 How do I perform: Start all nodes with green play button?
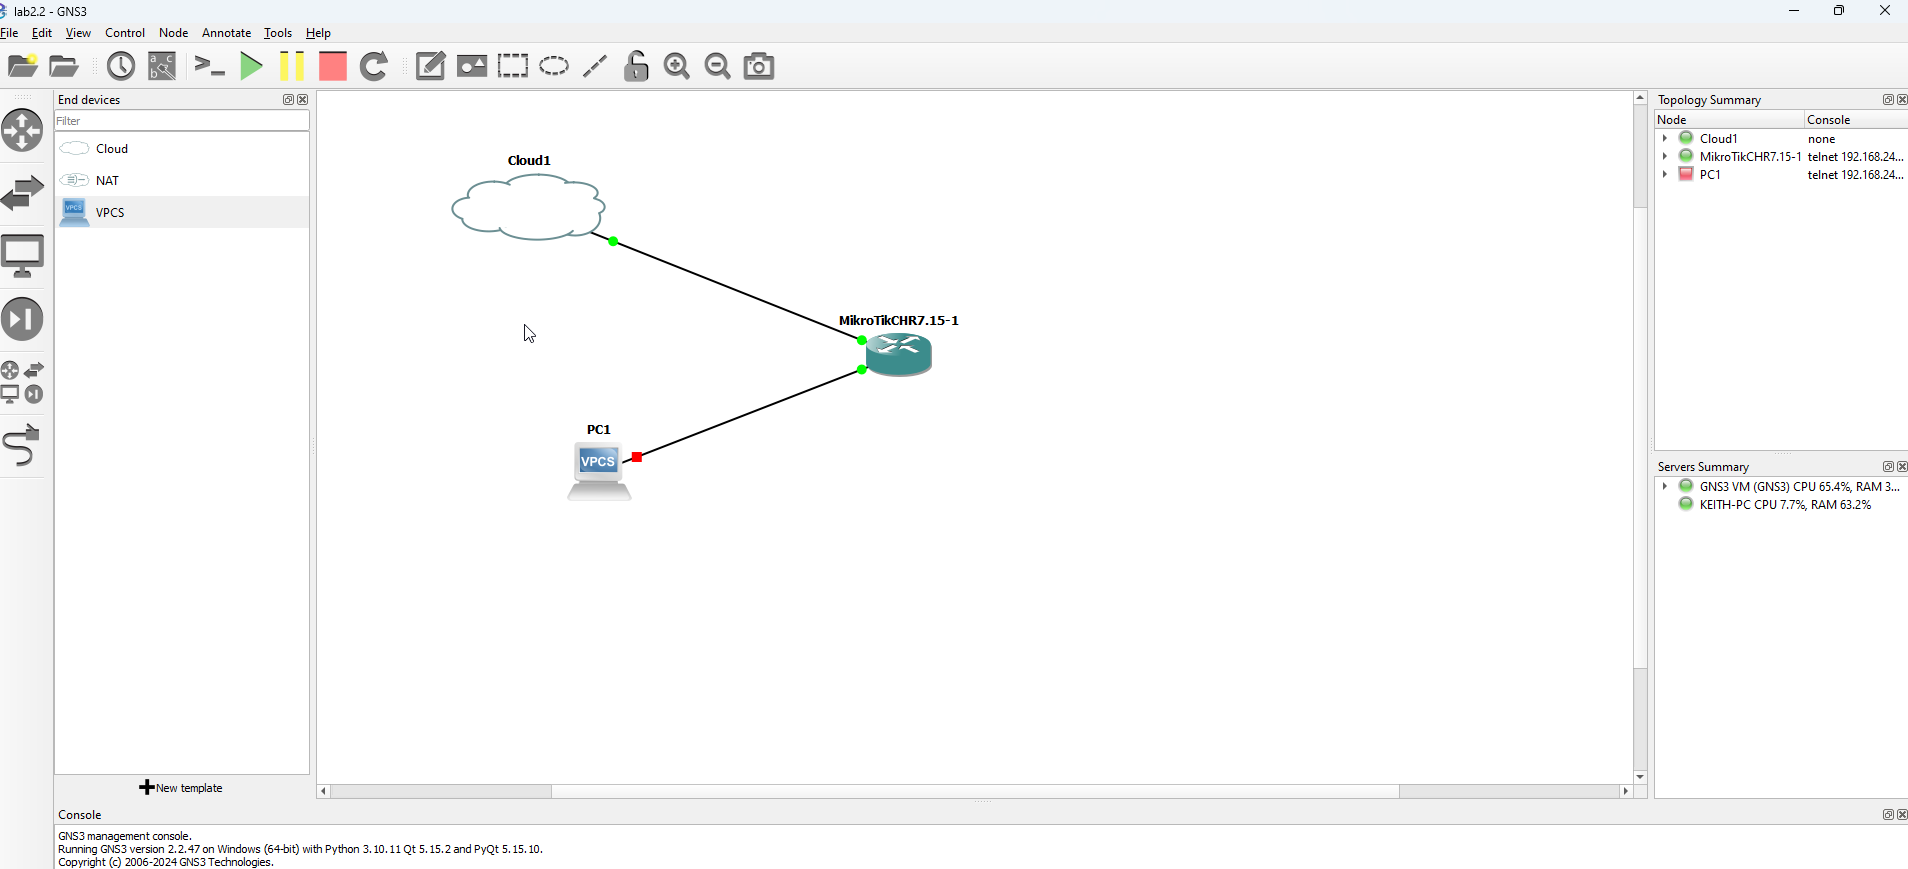[252, 66]
